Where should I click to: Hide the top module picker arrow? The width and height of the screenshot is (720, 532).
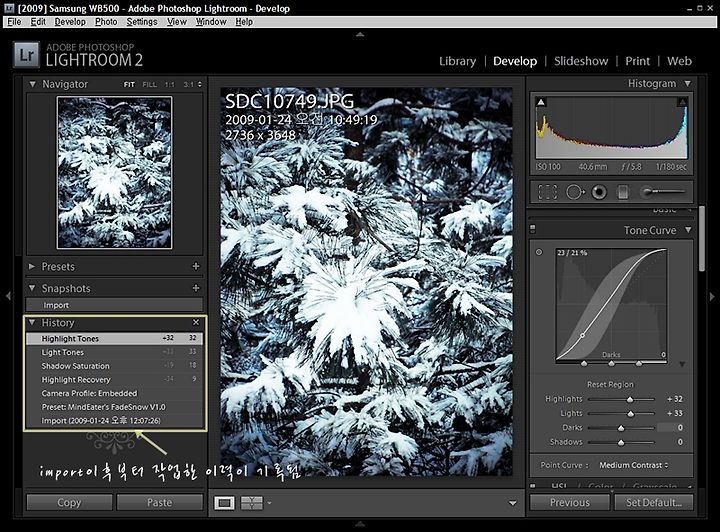360,34
